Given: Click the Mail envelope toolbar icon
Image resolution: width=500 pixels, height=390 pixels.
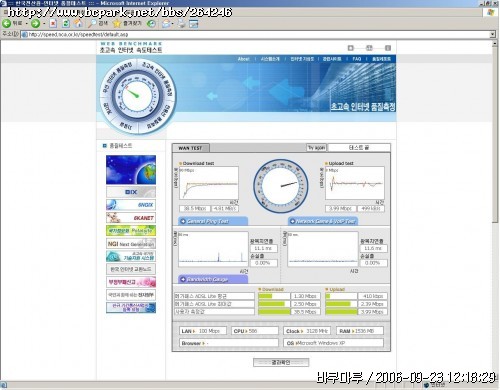Looking at the screenshot, I should click(x=166, y=23).
